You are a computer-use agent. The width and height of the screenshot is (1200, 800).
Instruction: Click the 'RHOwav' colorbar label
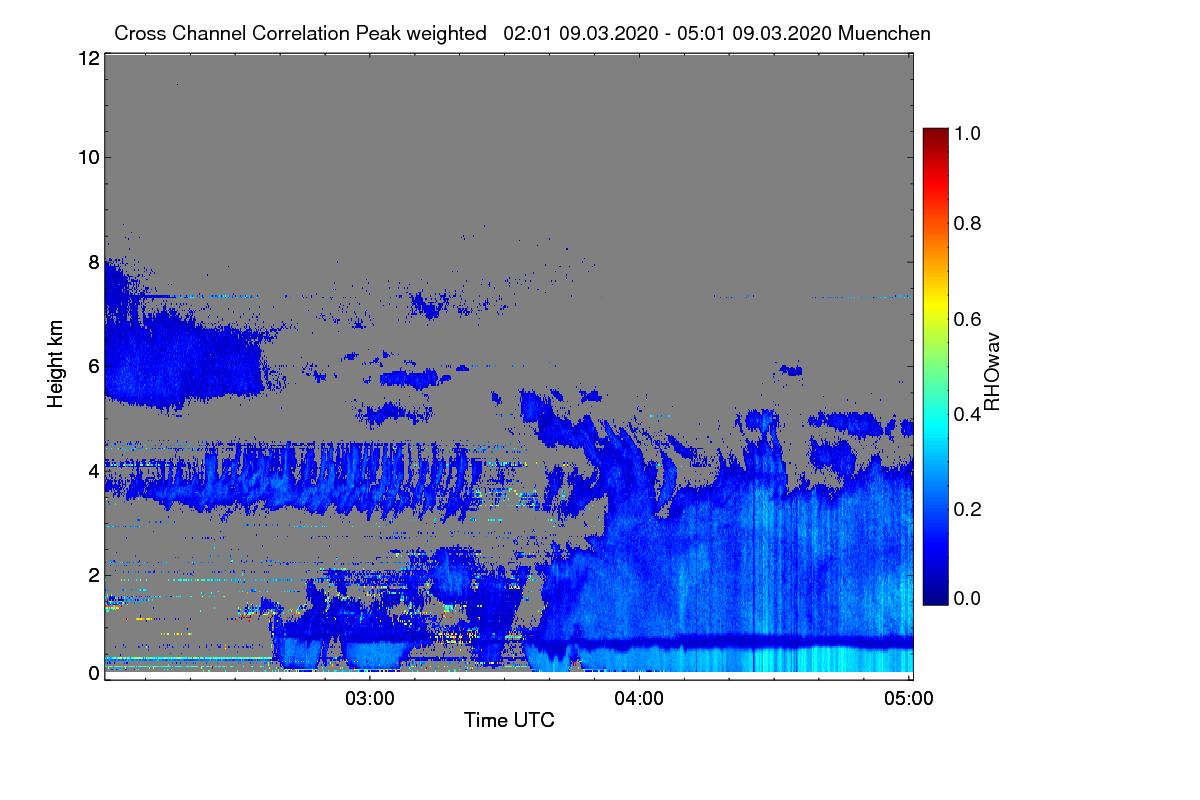(x=993, y=371)
